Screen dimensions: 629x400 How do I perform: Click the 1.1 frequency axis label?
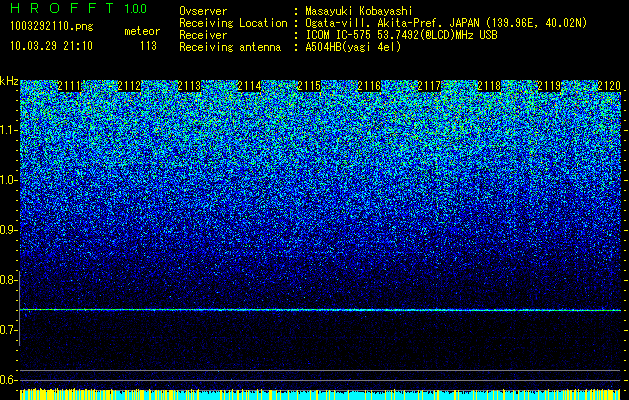pyautogui.click(x=8, y=130)
